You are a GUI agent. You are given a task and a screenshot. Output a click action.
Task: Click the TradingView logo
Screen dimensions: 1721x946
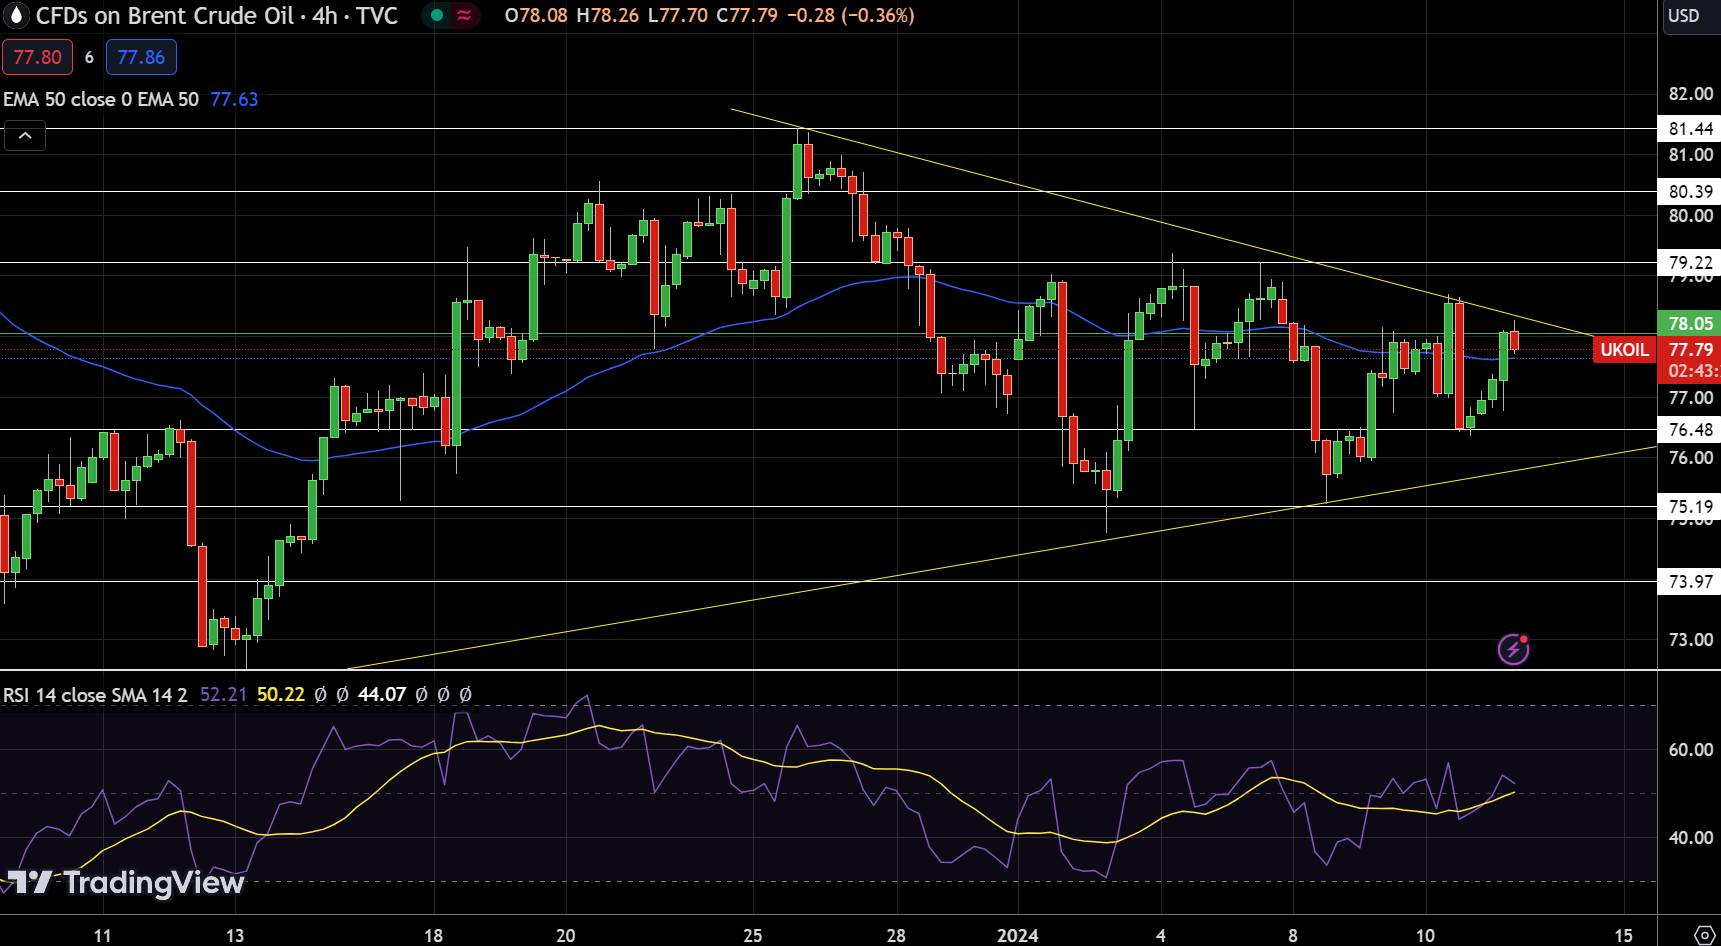[x=126, y=882]
